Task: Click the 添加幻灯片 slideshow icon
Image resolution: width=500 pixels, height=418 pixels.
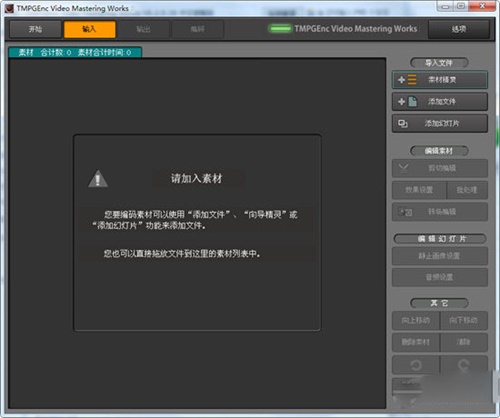Action: (x=403, y=124)
